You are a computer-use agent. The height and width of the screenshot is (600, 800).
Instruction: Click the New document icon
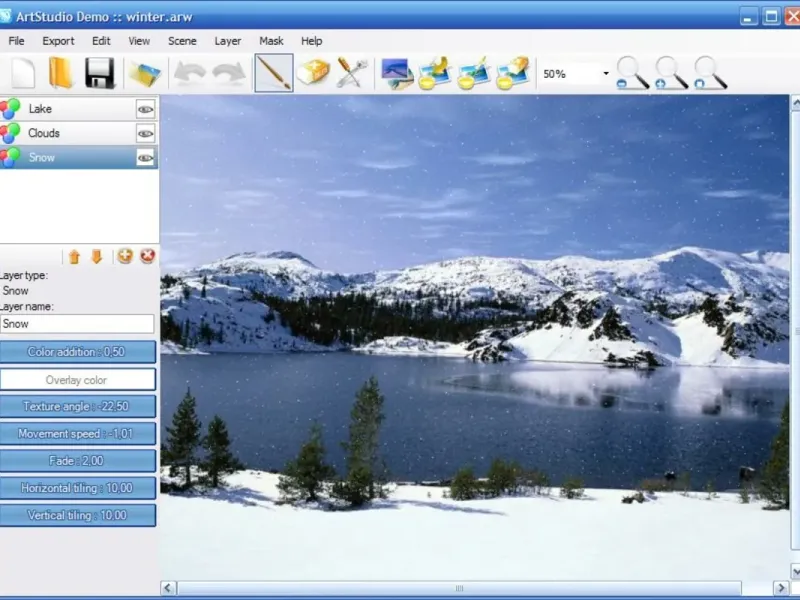pos(23,73)
